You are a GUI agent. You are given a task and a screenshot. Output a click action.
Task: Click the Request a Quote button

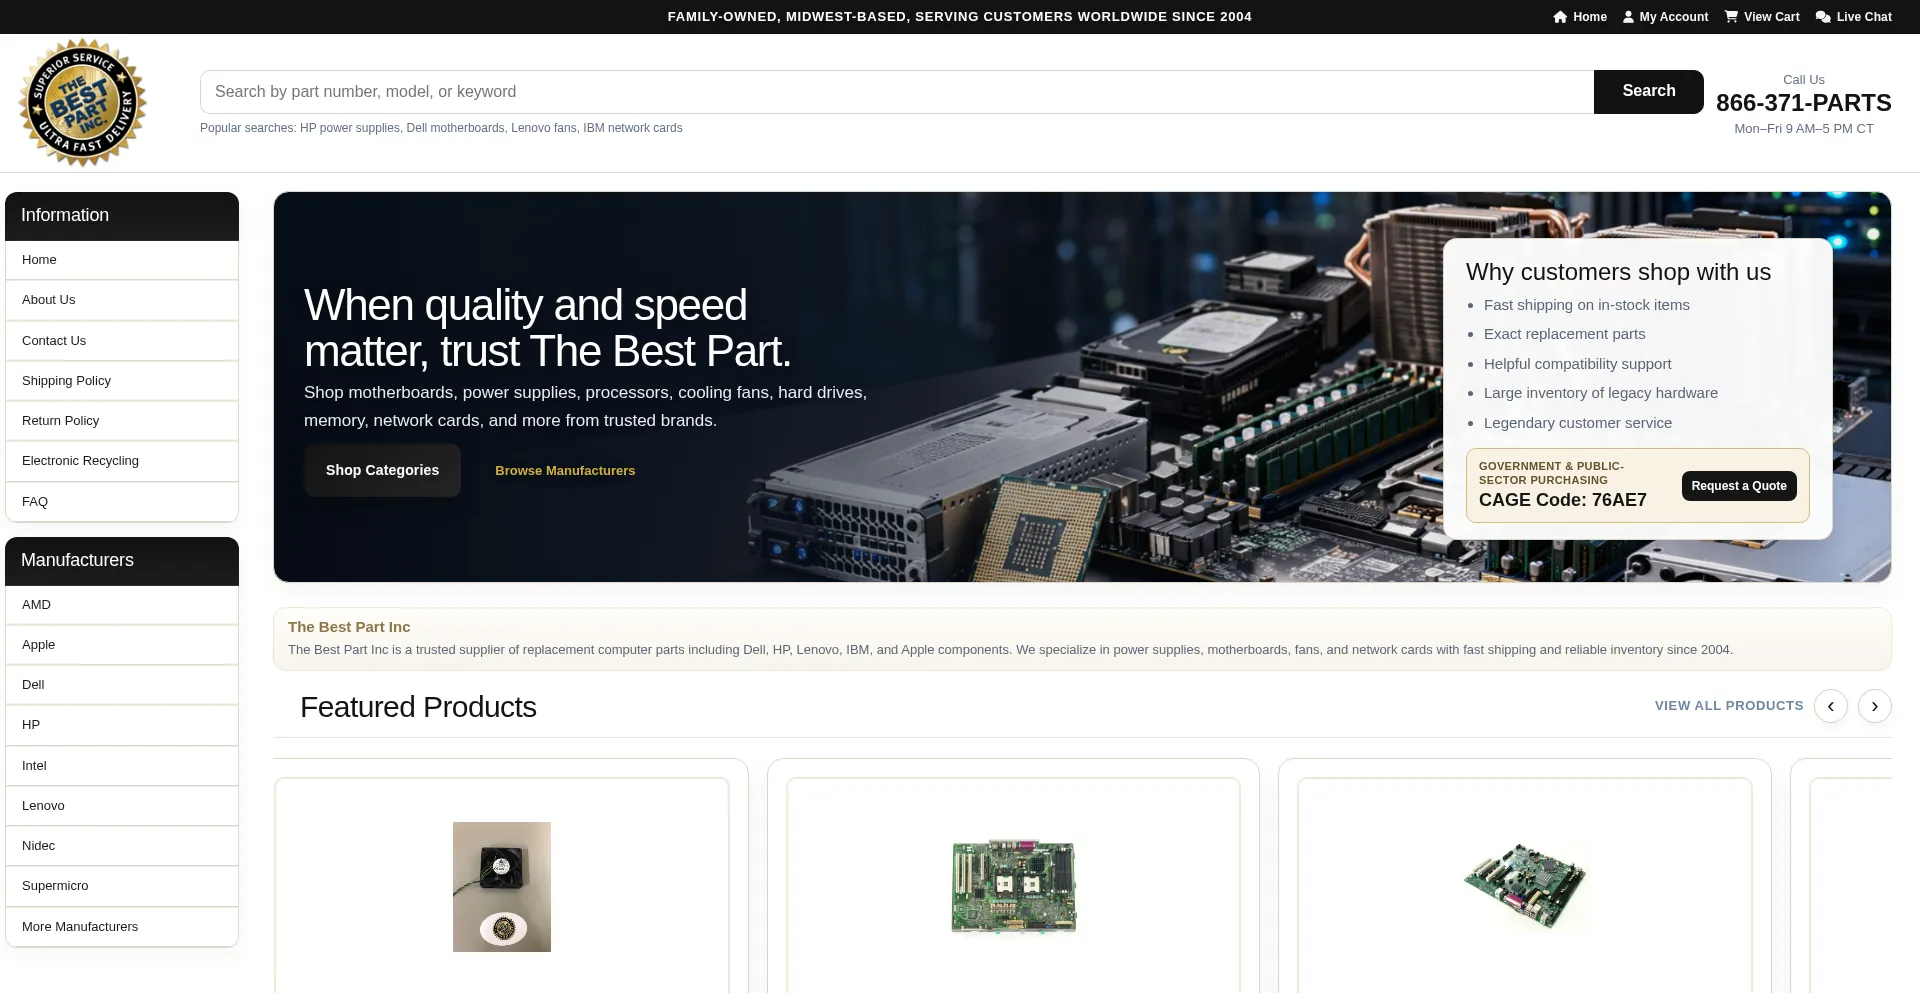pos(1739,486)
